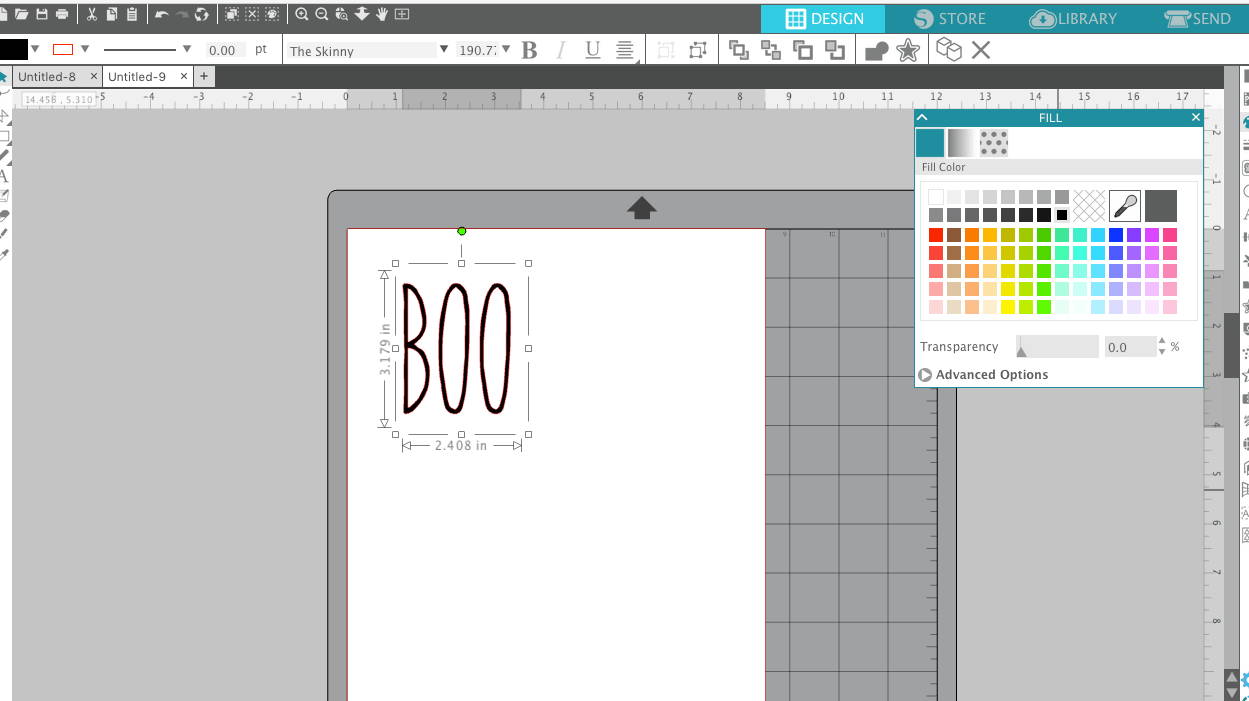Choose the blue fill color swatch

coord(1116,235)
